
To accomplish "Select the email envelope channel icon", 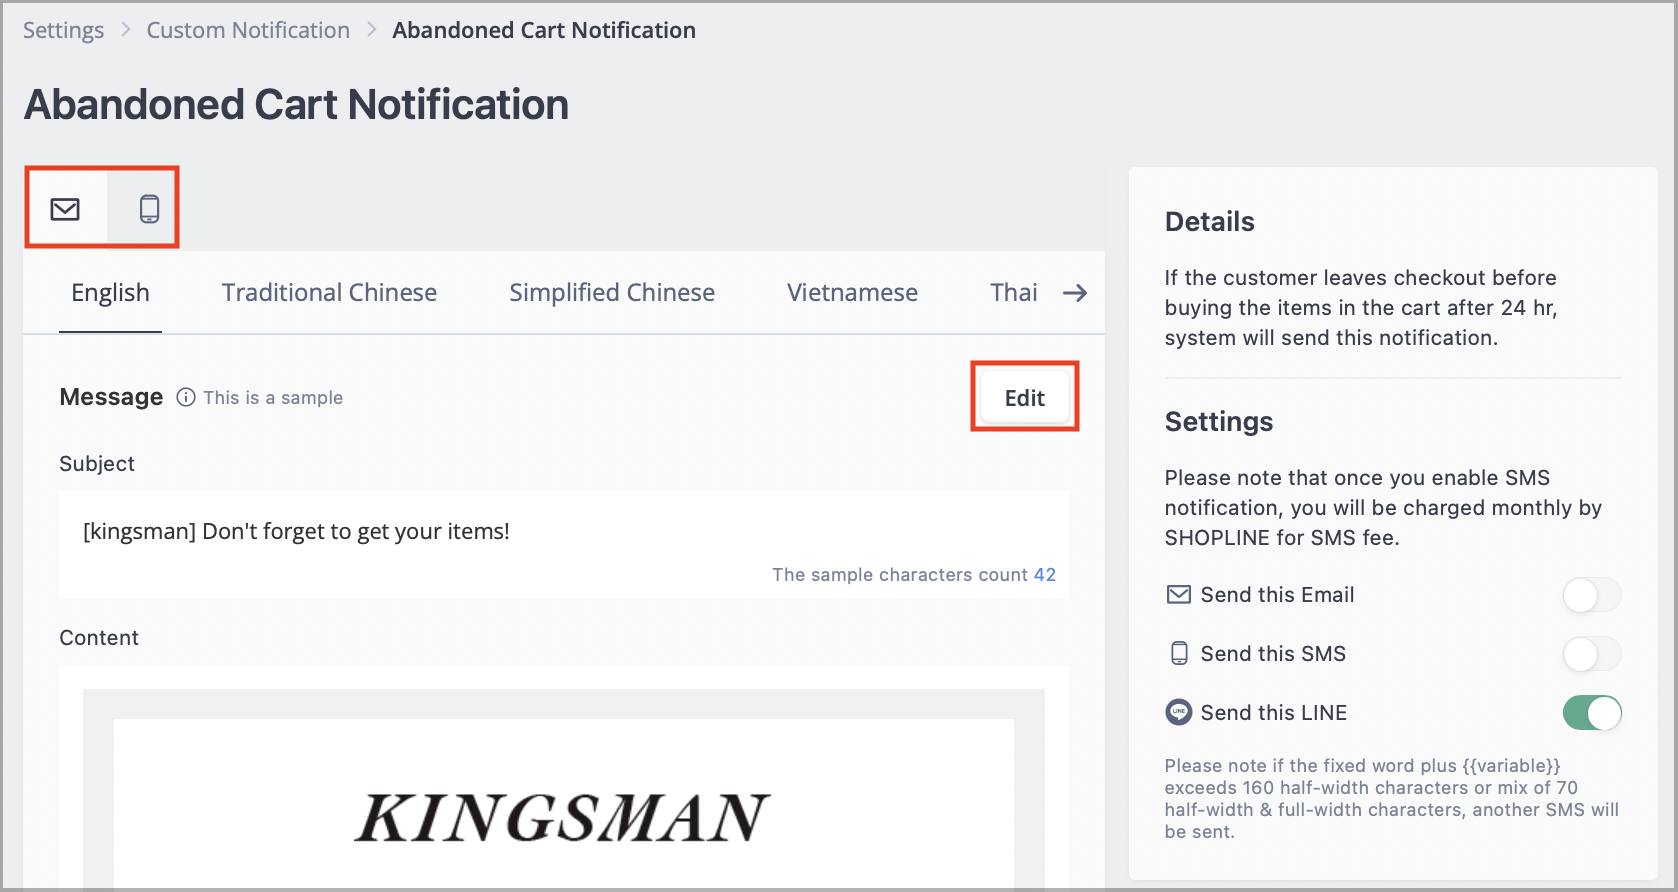I will pyautogui.click(x=65, y=209).
